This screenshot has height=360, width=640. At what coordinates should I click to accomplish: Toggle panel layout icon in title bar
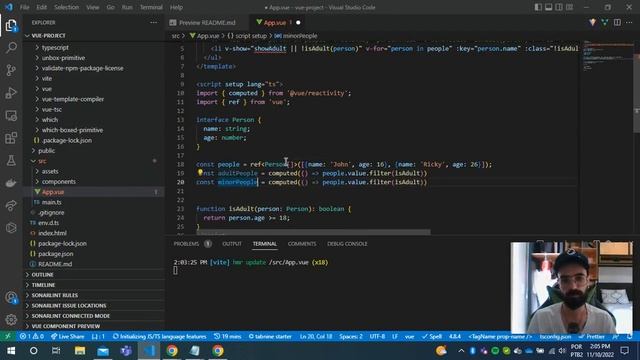[549, 7]
